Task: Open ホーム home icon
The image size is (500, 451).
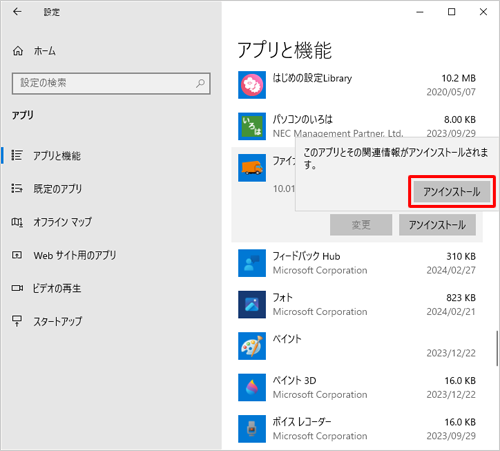Action: pyautogui.click(x=18, y=51)
